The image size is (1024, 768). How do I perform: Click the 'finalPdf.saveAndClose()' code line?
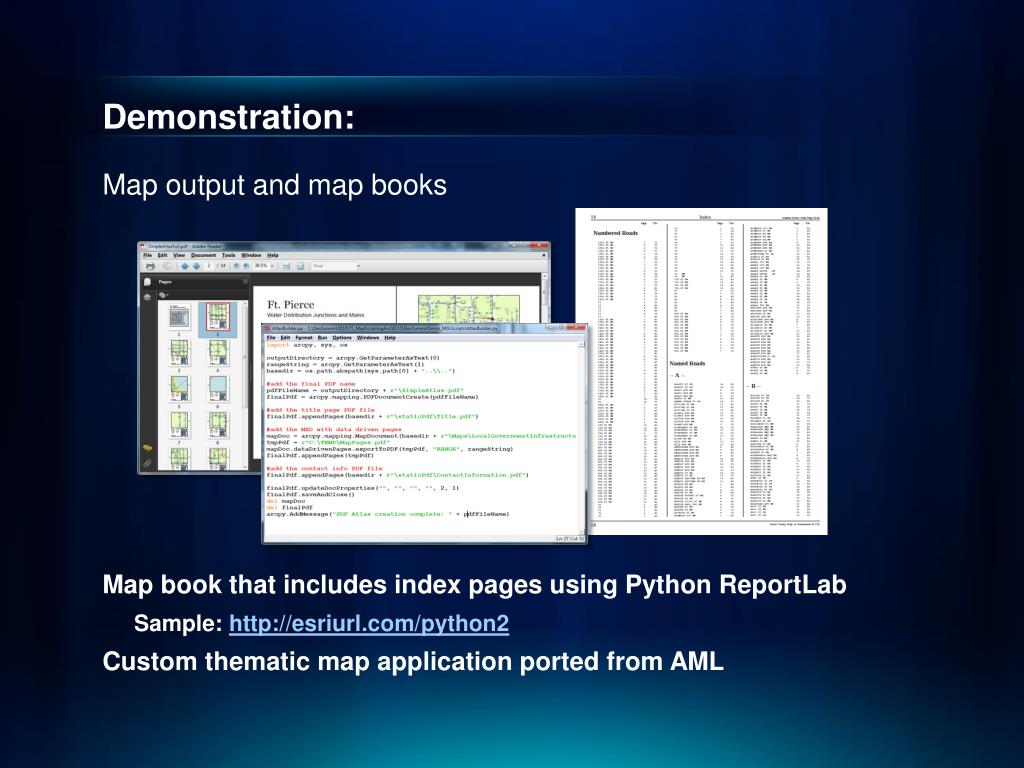point(310,494)
